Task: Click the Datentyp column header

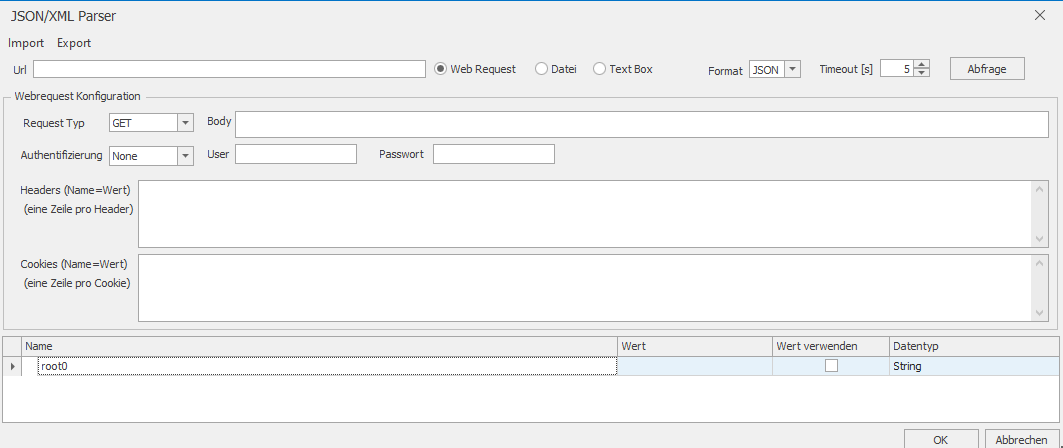Action: (x=974, y=346)
